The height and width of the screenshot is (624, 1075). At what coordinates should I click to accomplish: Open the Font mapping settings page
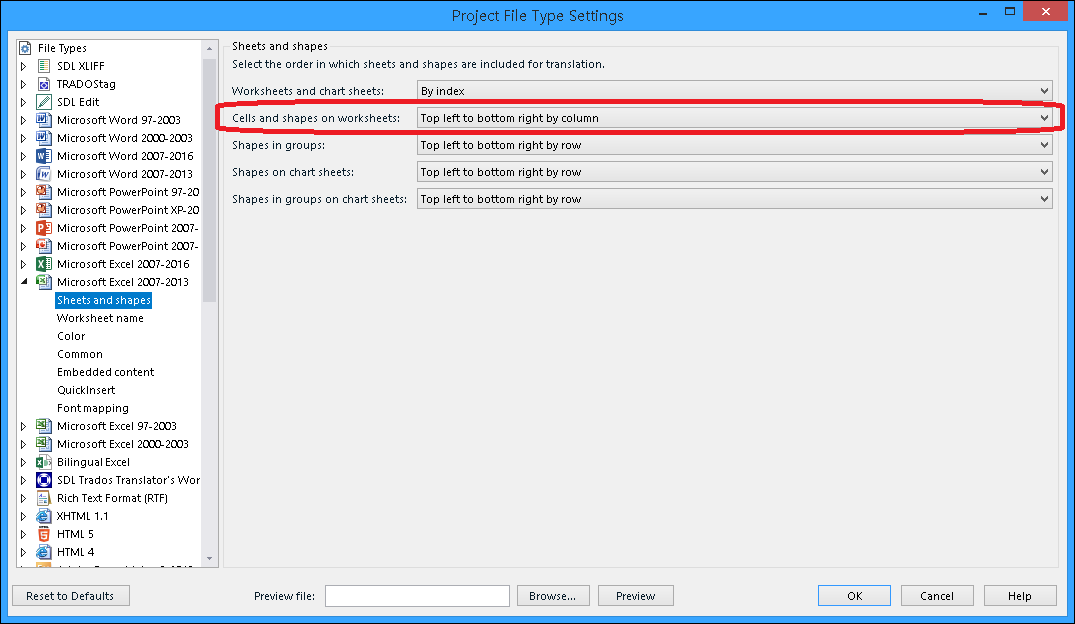click(x=92, y=408)
